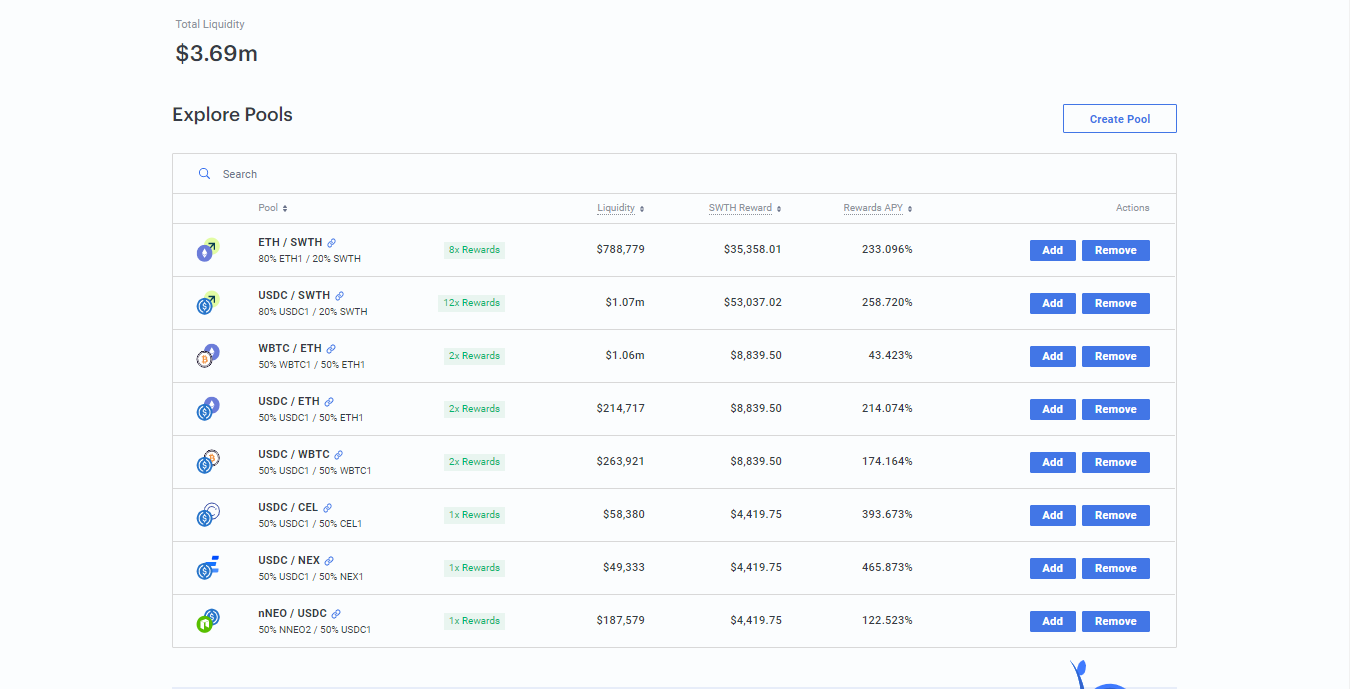Sort pools by the Pool column
1350x689 pixels.
tap(273, 208)
